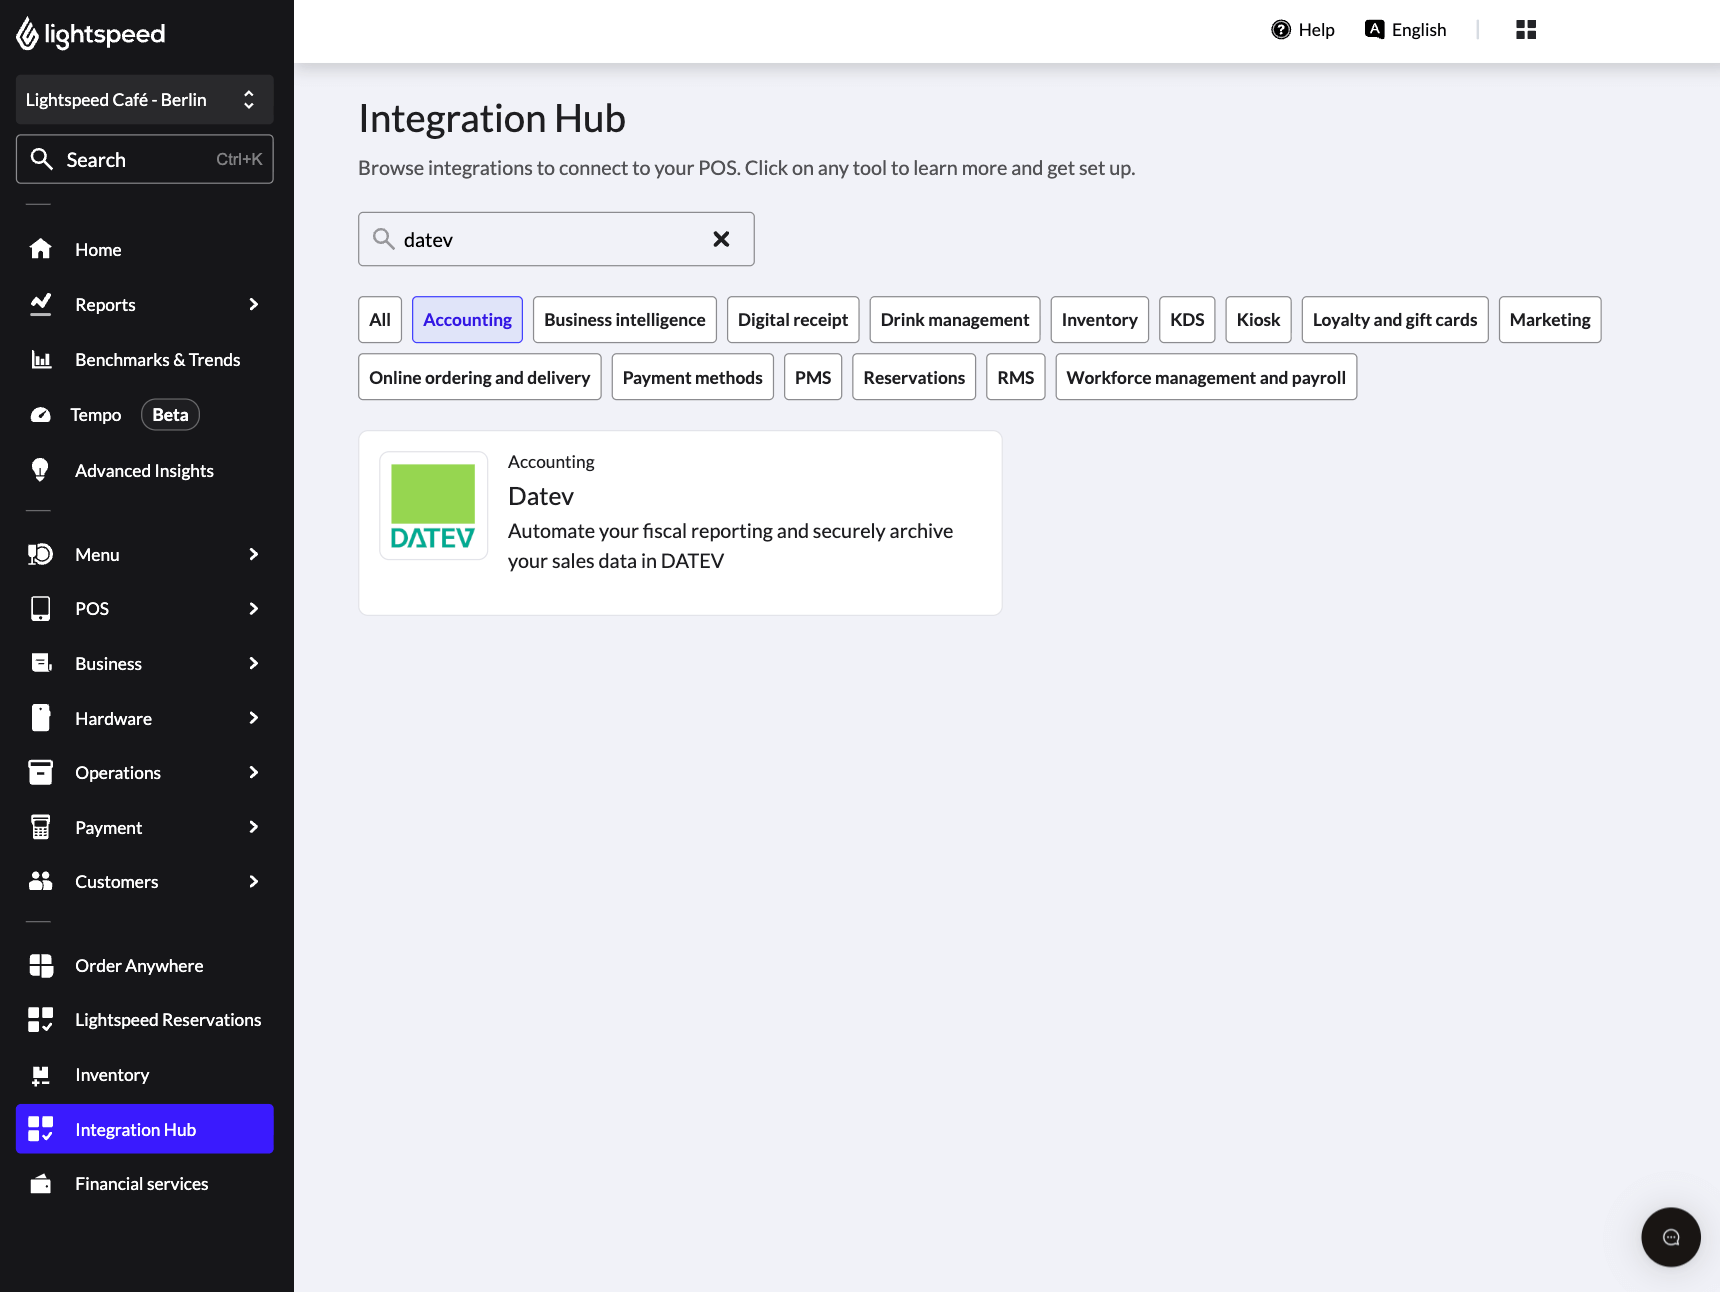Expand the Customers section
The height and width of the screenshot is (1292, 1720).
click(x=116, y=881)
